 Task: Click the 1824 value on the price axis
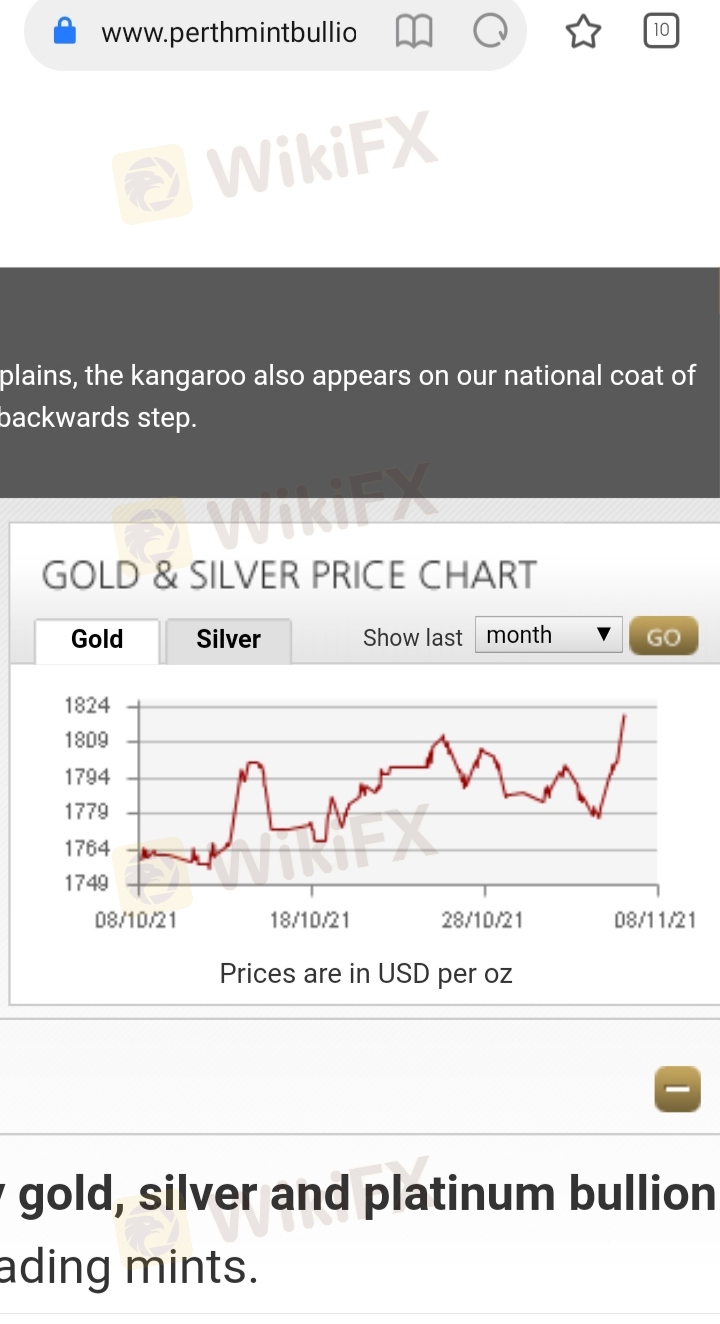point(86,705)
